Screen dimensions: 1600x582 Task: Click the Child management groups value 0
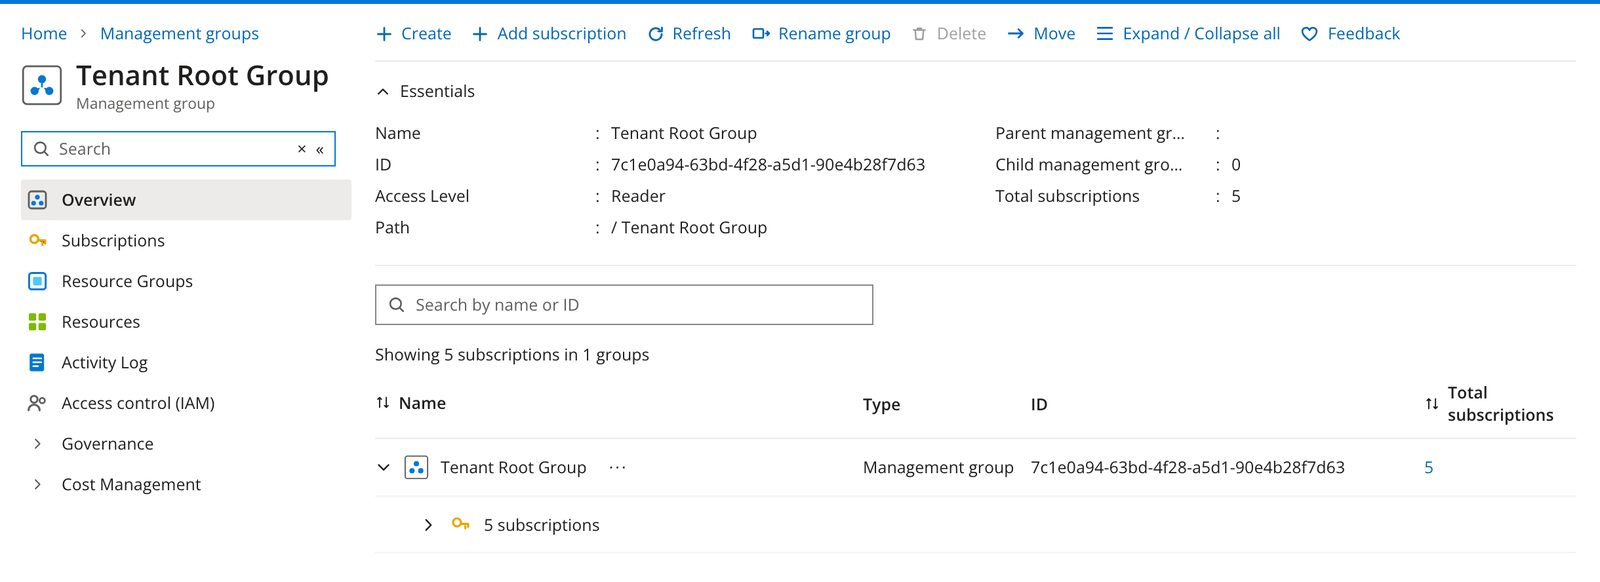click(x=1236, y=165)
